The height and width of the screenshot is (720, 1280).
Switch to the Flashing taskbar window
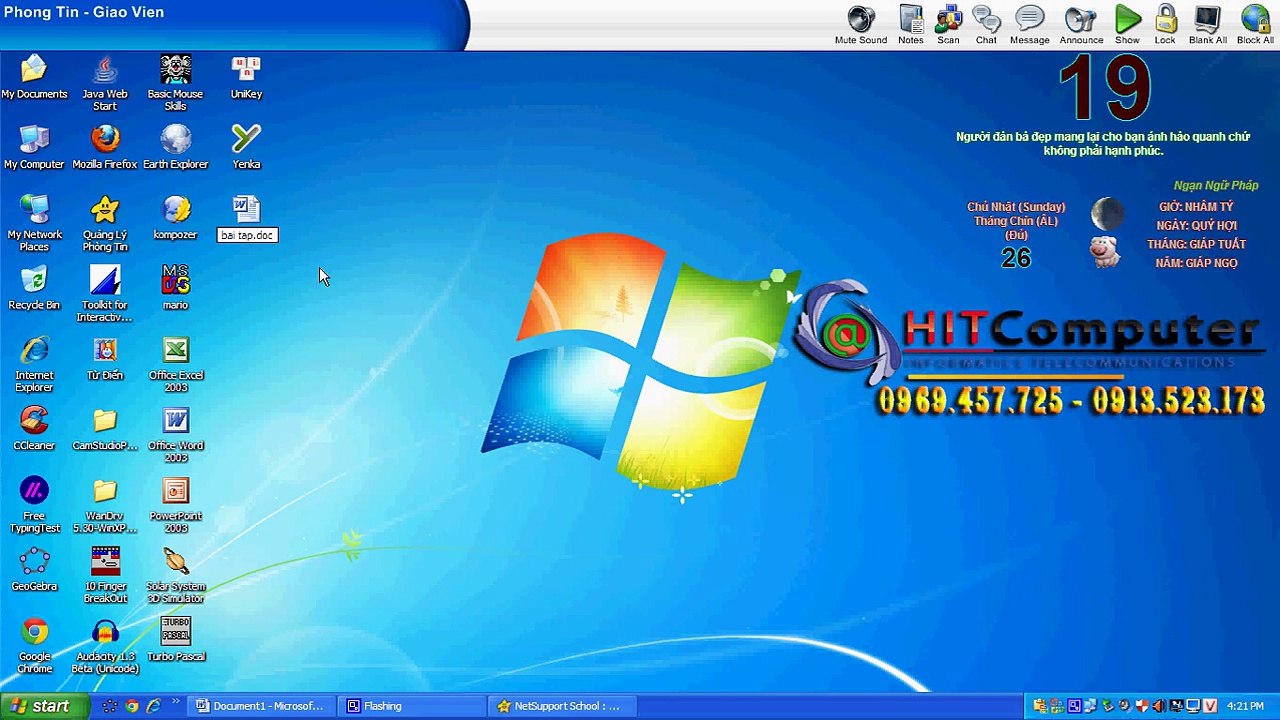click(410, 706)
